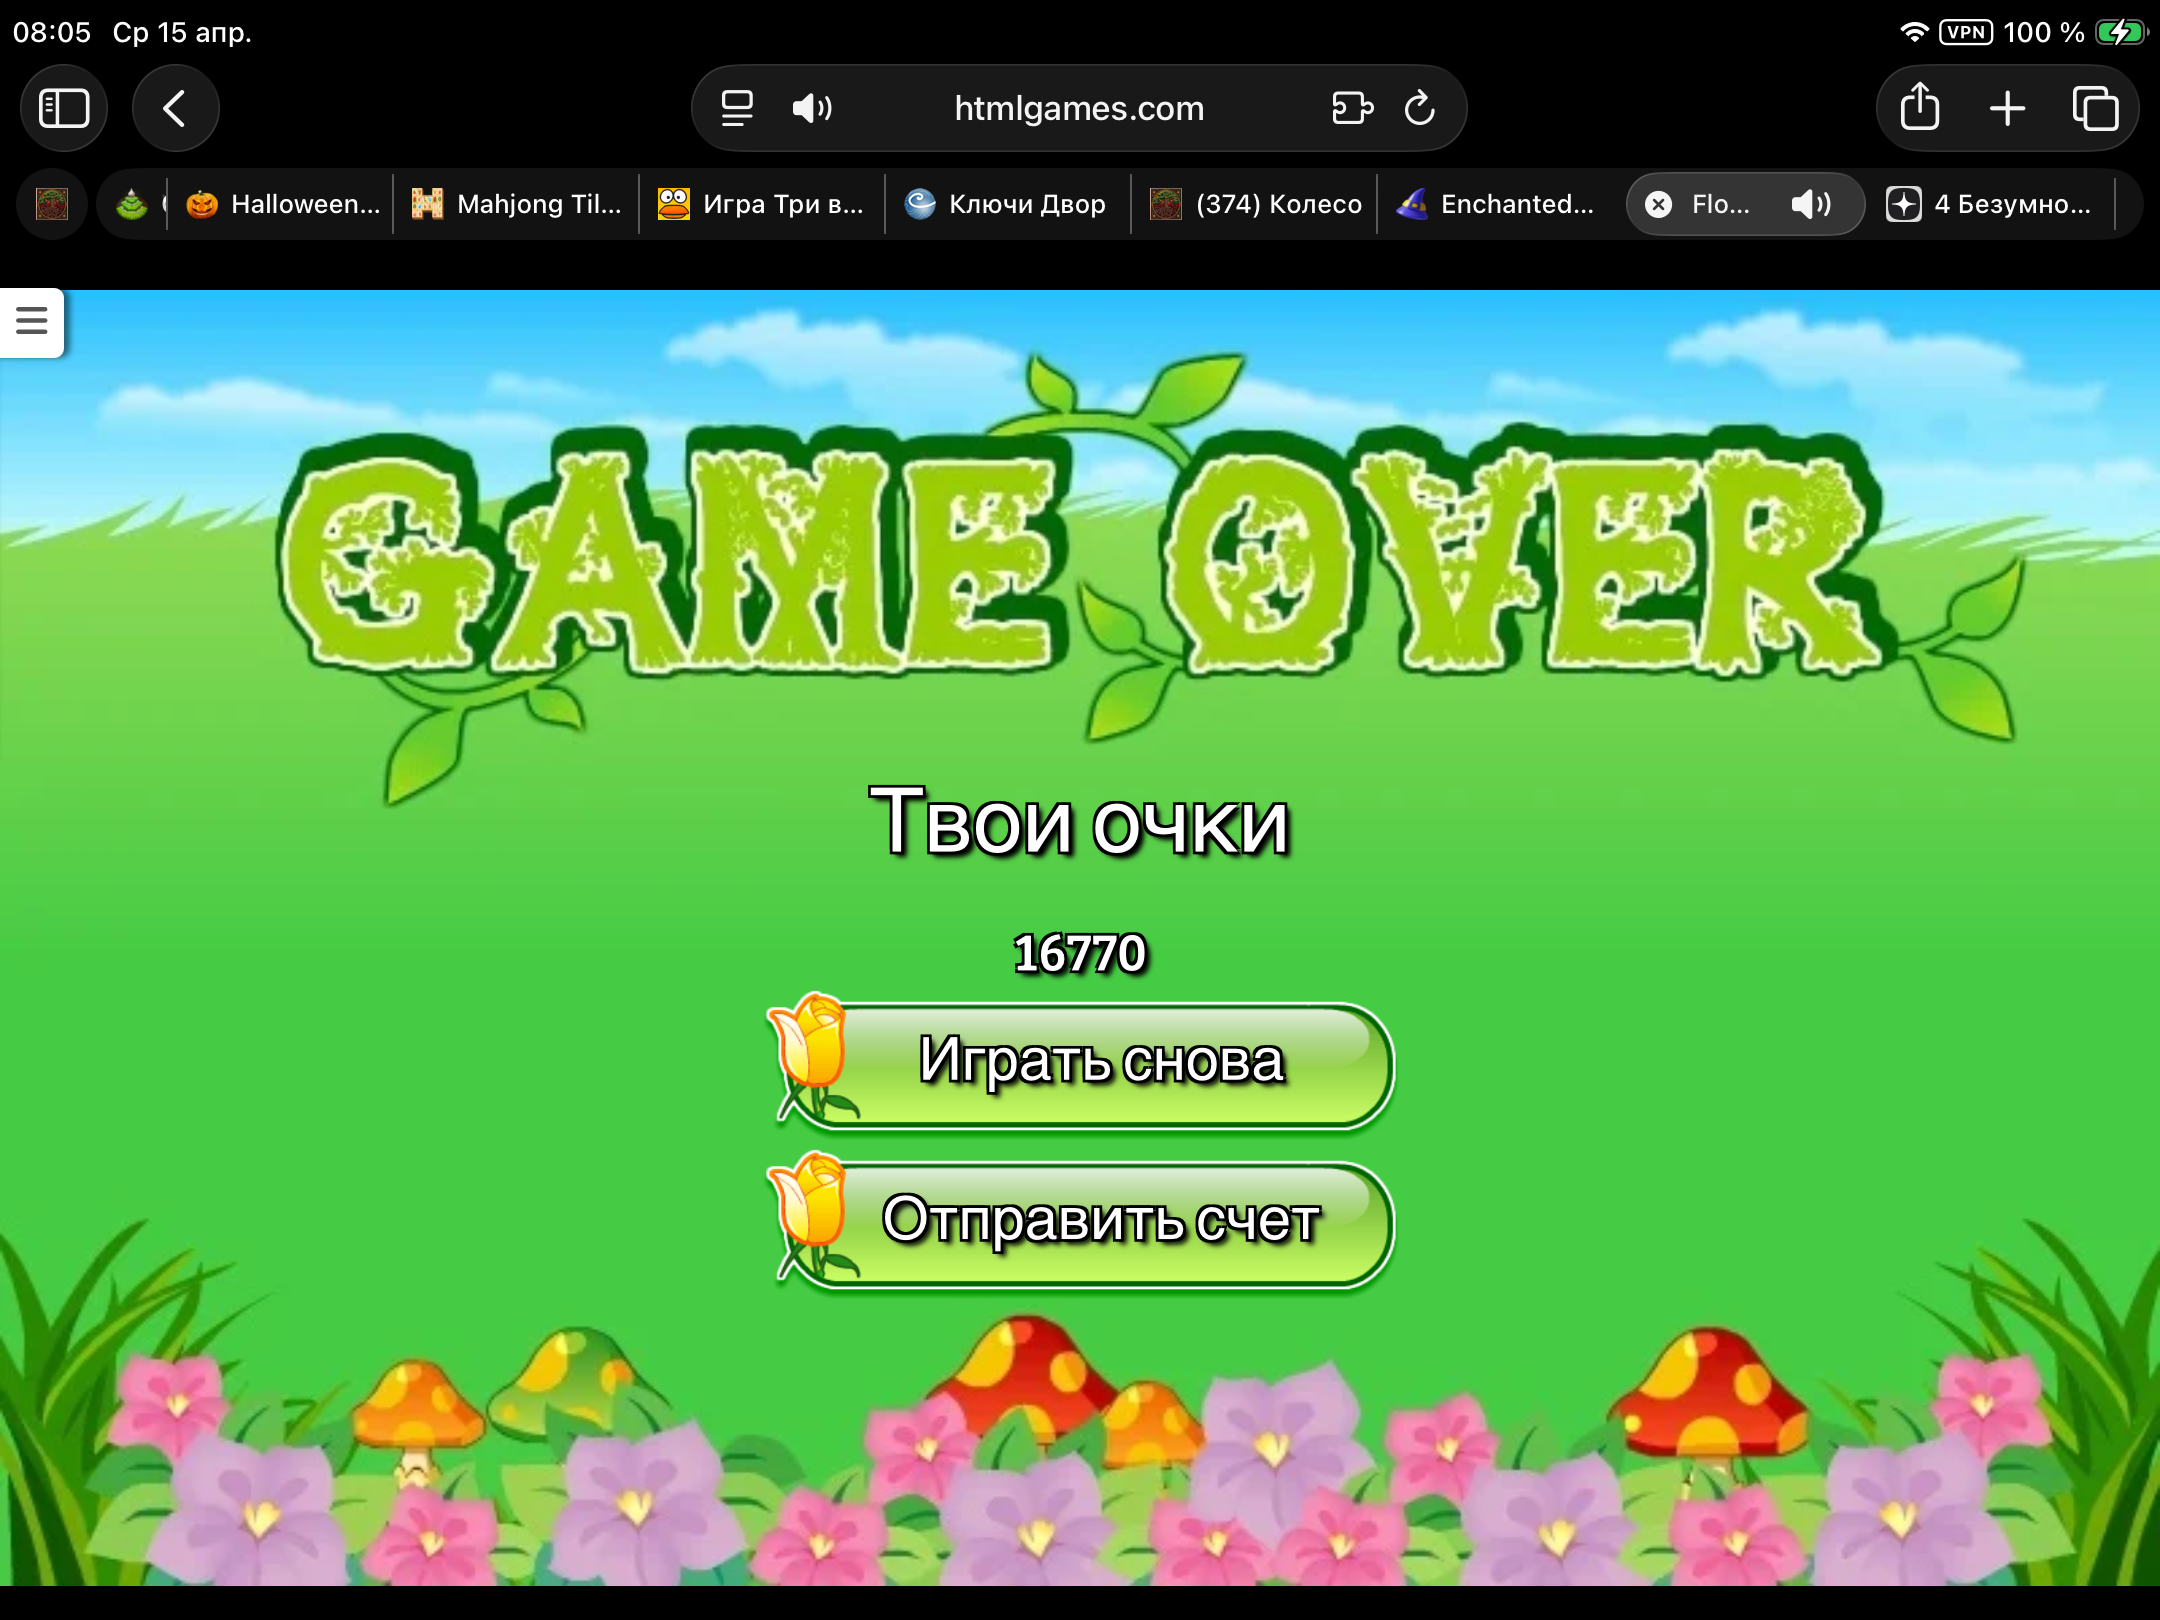Open the extensions puzzle icon

coord(1352,108)
